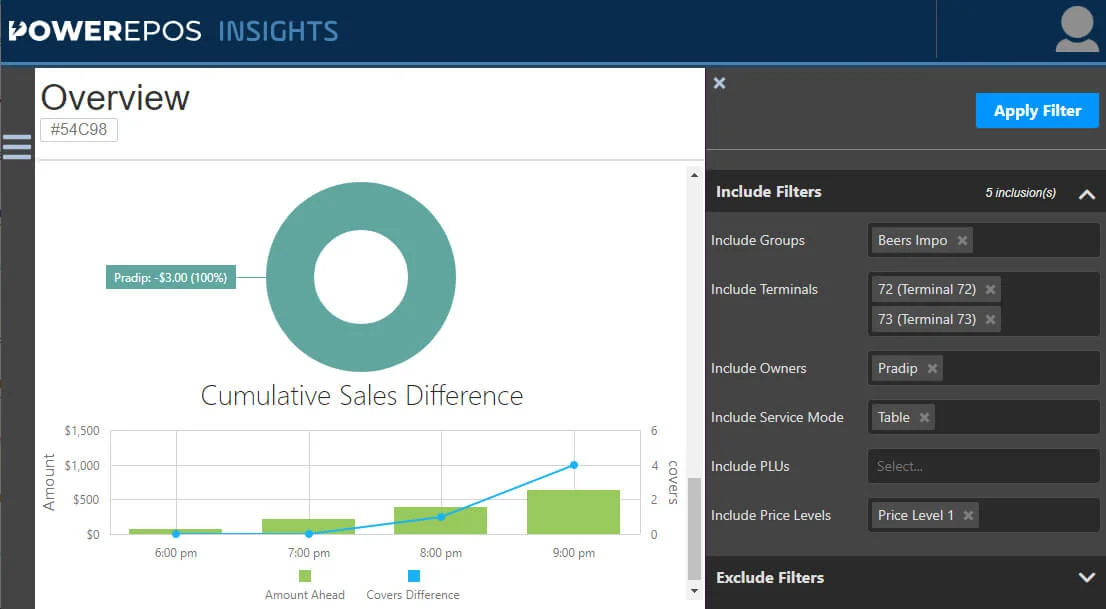Remove the Price Level 1 tag
The height and width of the screenshot is (609, 1106).
click(x=968, y=516)
